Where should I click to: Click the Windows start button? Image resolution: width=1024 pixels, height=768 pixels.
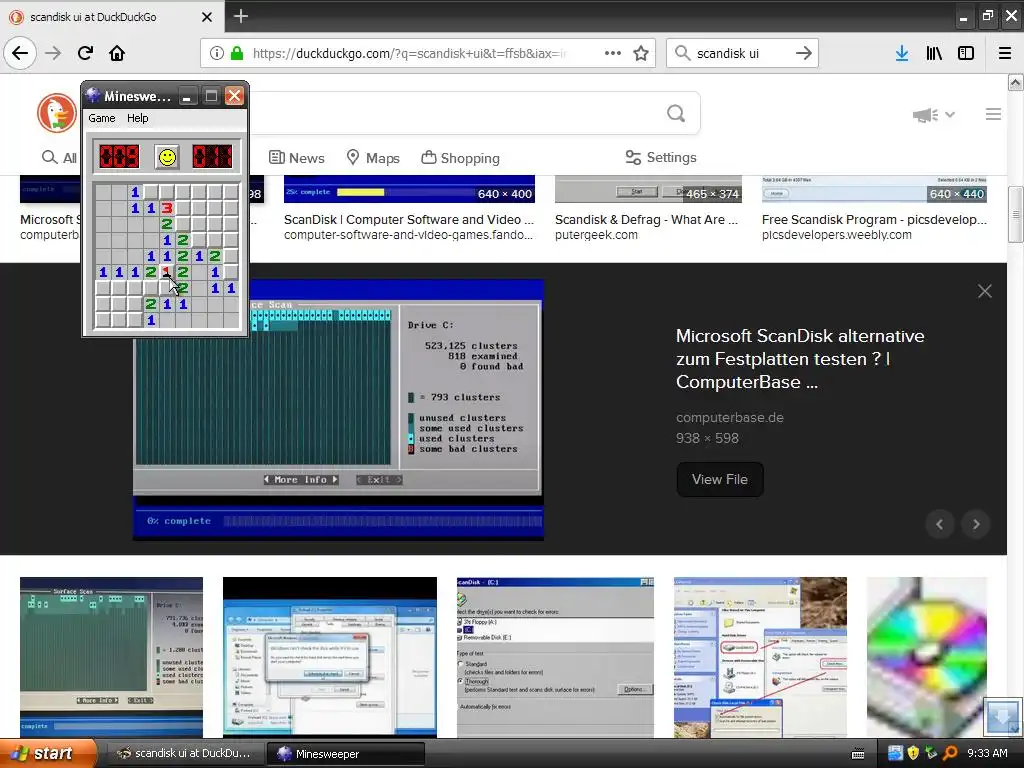coord(48,753)
